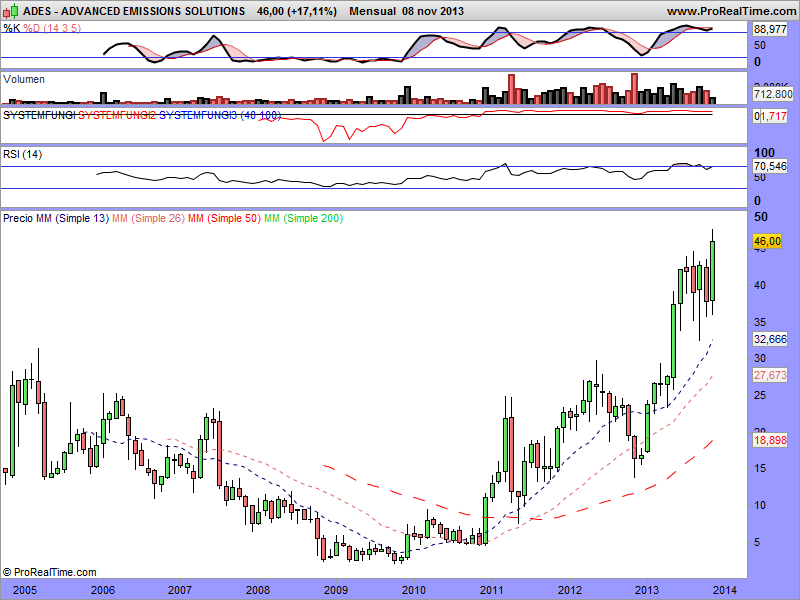Click the '2005' year on the time axis
Viewport: 800px width, 600px height.
point(24,590)
